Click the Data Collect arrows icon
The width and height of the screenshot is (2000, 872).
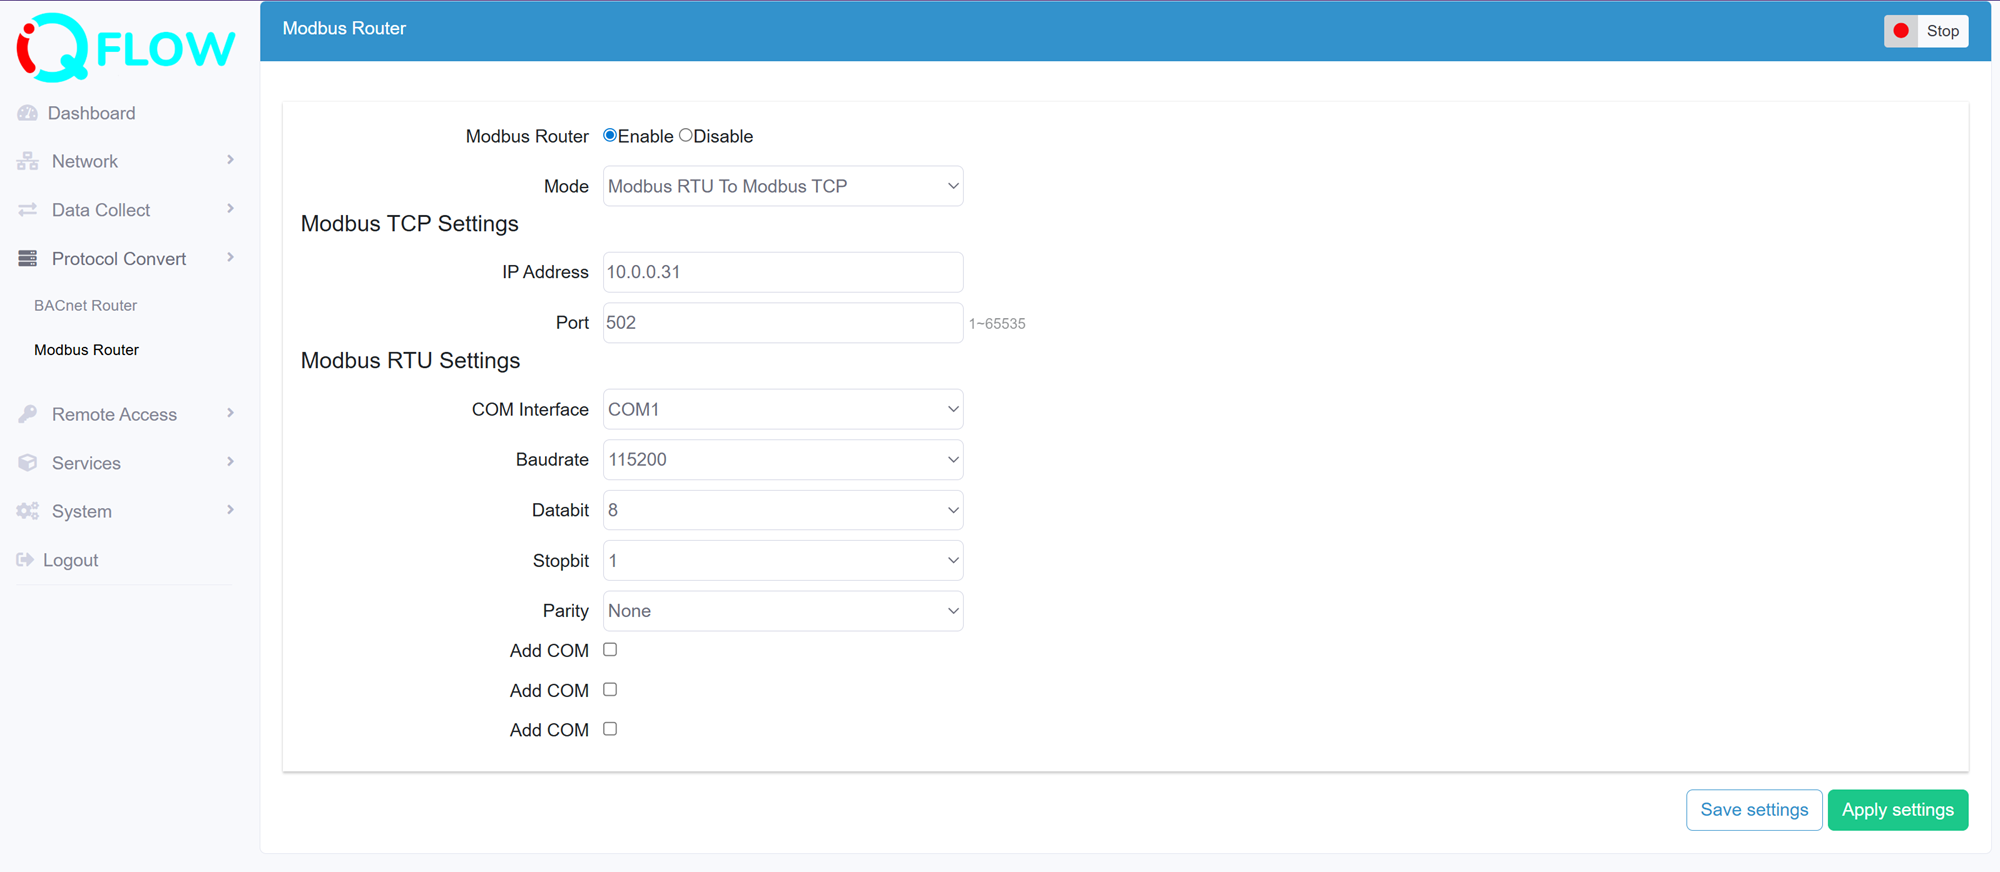point(28,210)
